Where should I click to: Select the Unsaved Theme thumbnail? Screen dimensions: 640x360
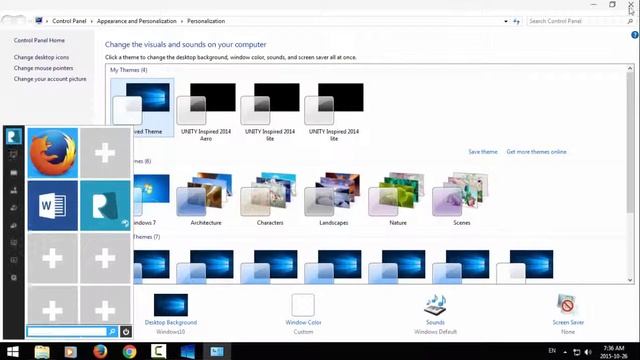pos(142,107)
